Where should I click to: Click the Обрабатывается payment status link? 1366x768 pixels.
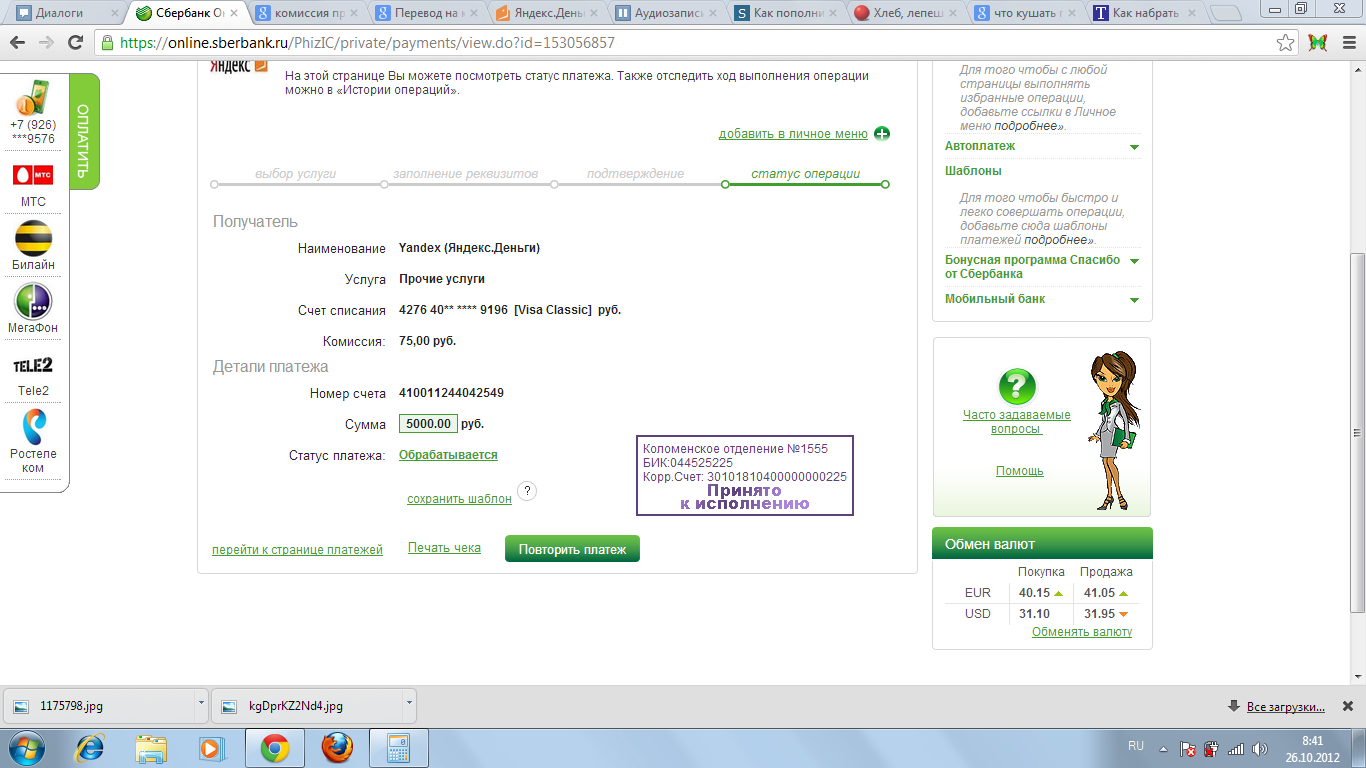448,455
